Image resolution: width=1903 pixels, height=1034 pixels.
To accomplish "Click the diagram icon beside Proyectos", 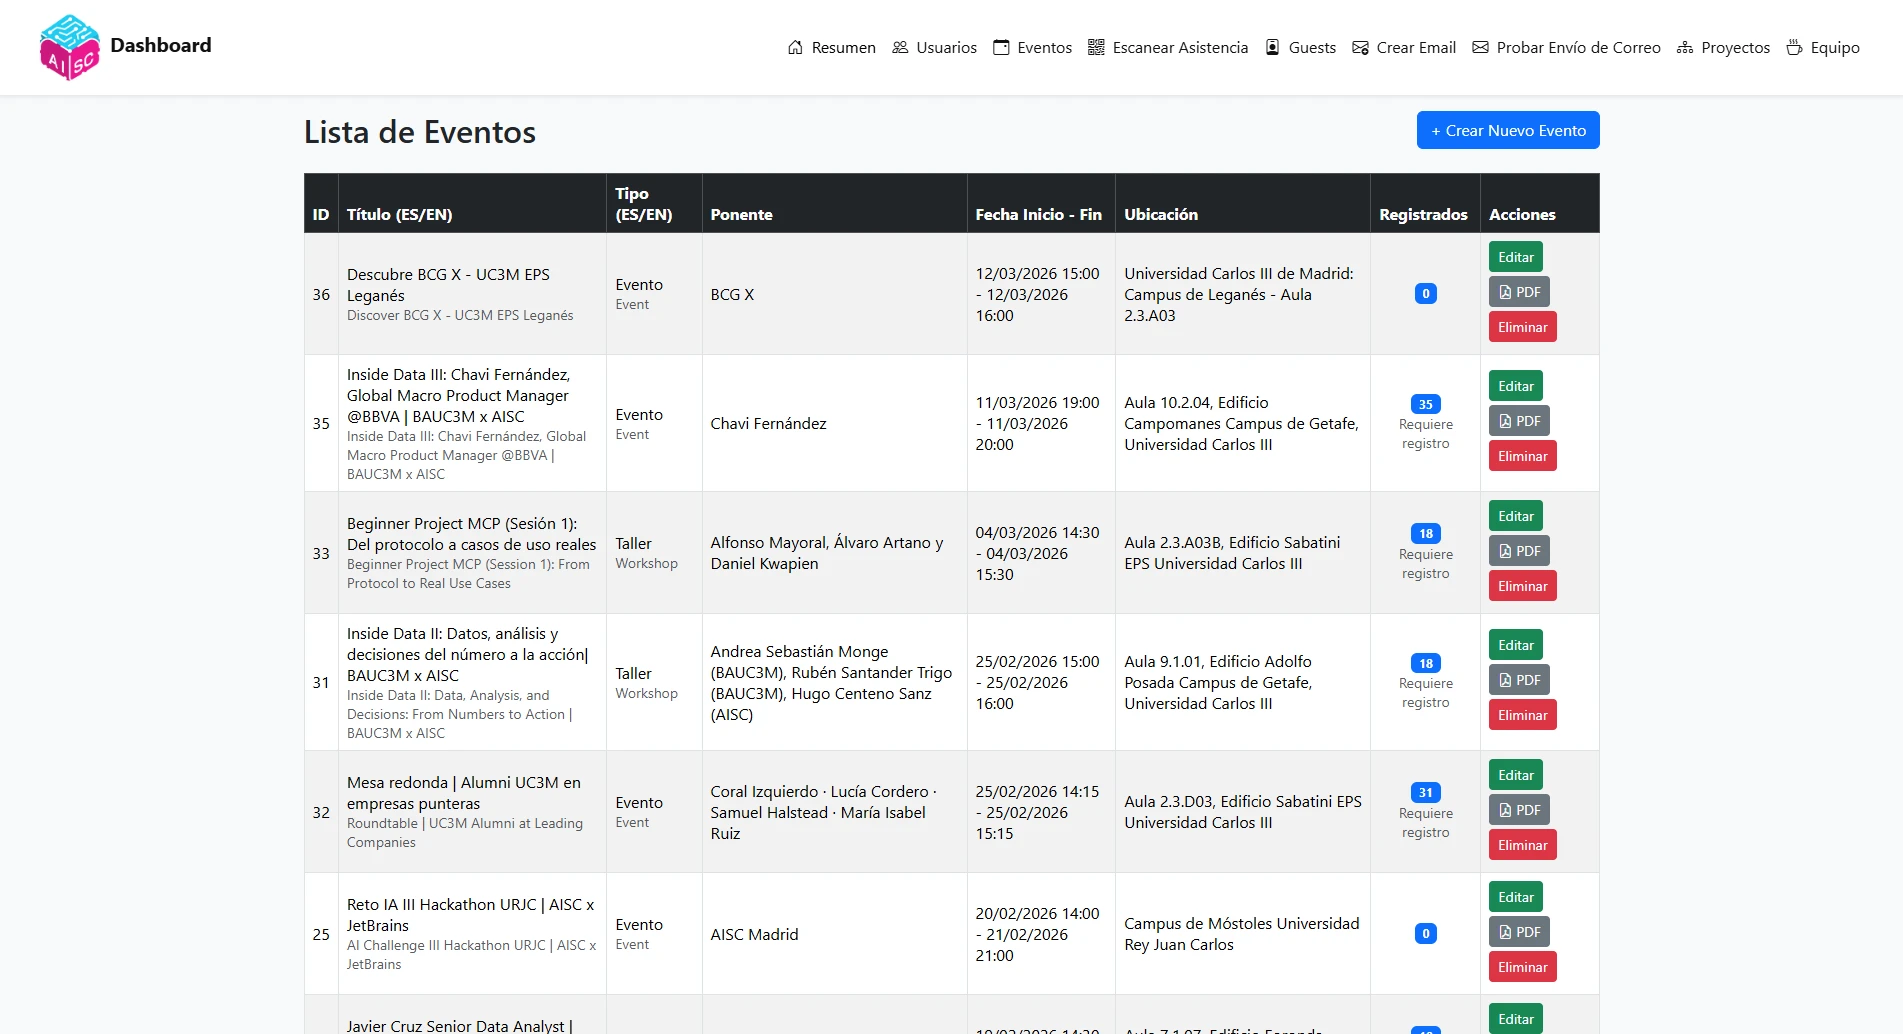I will pos(1685,47).
